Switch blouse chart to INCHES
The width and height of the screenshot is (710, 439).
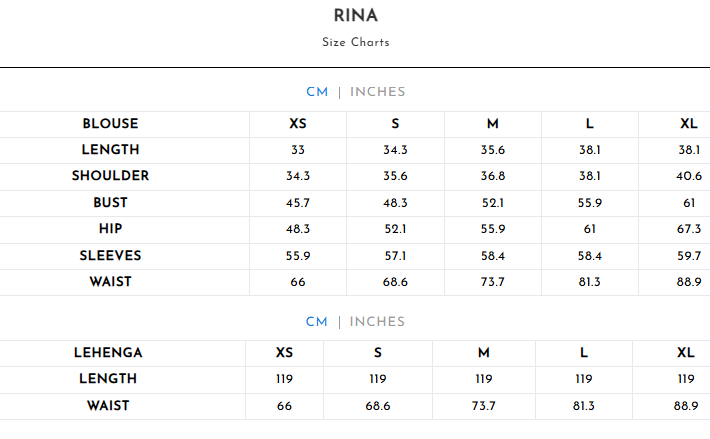(x=377, y=92)
